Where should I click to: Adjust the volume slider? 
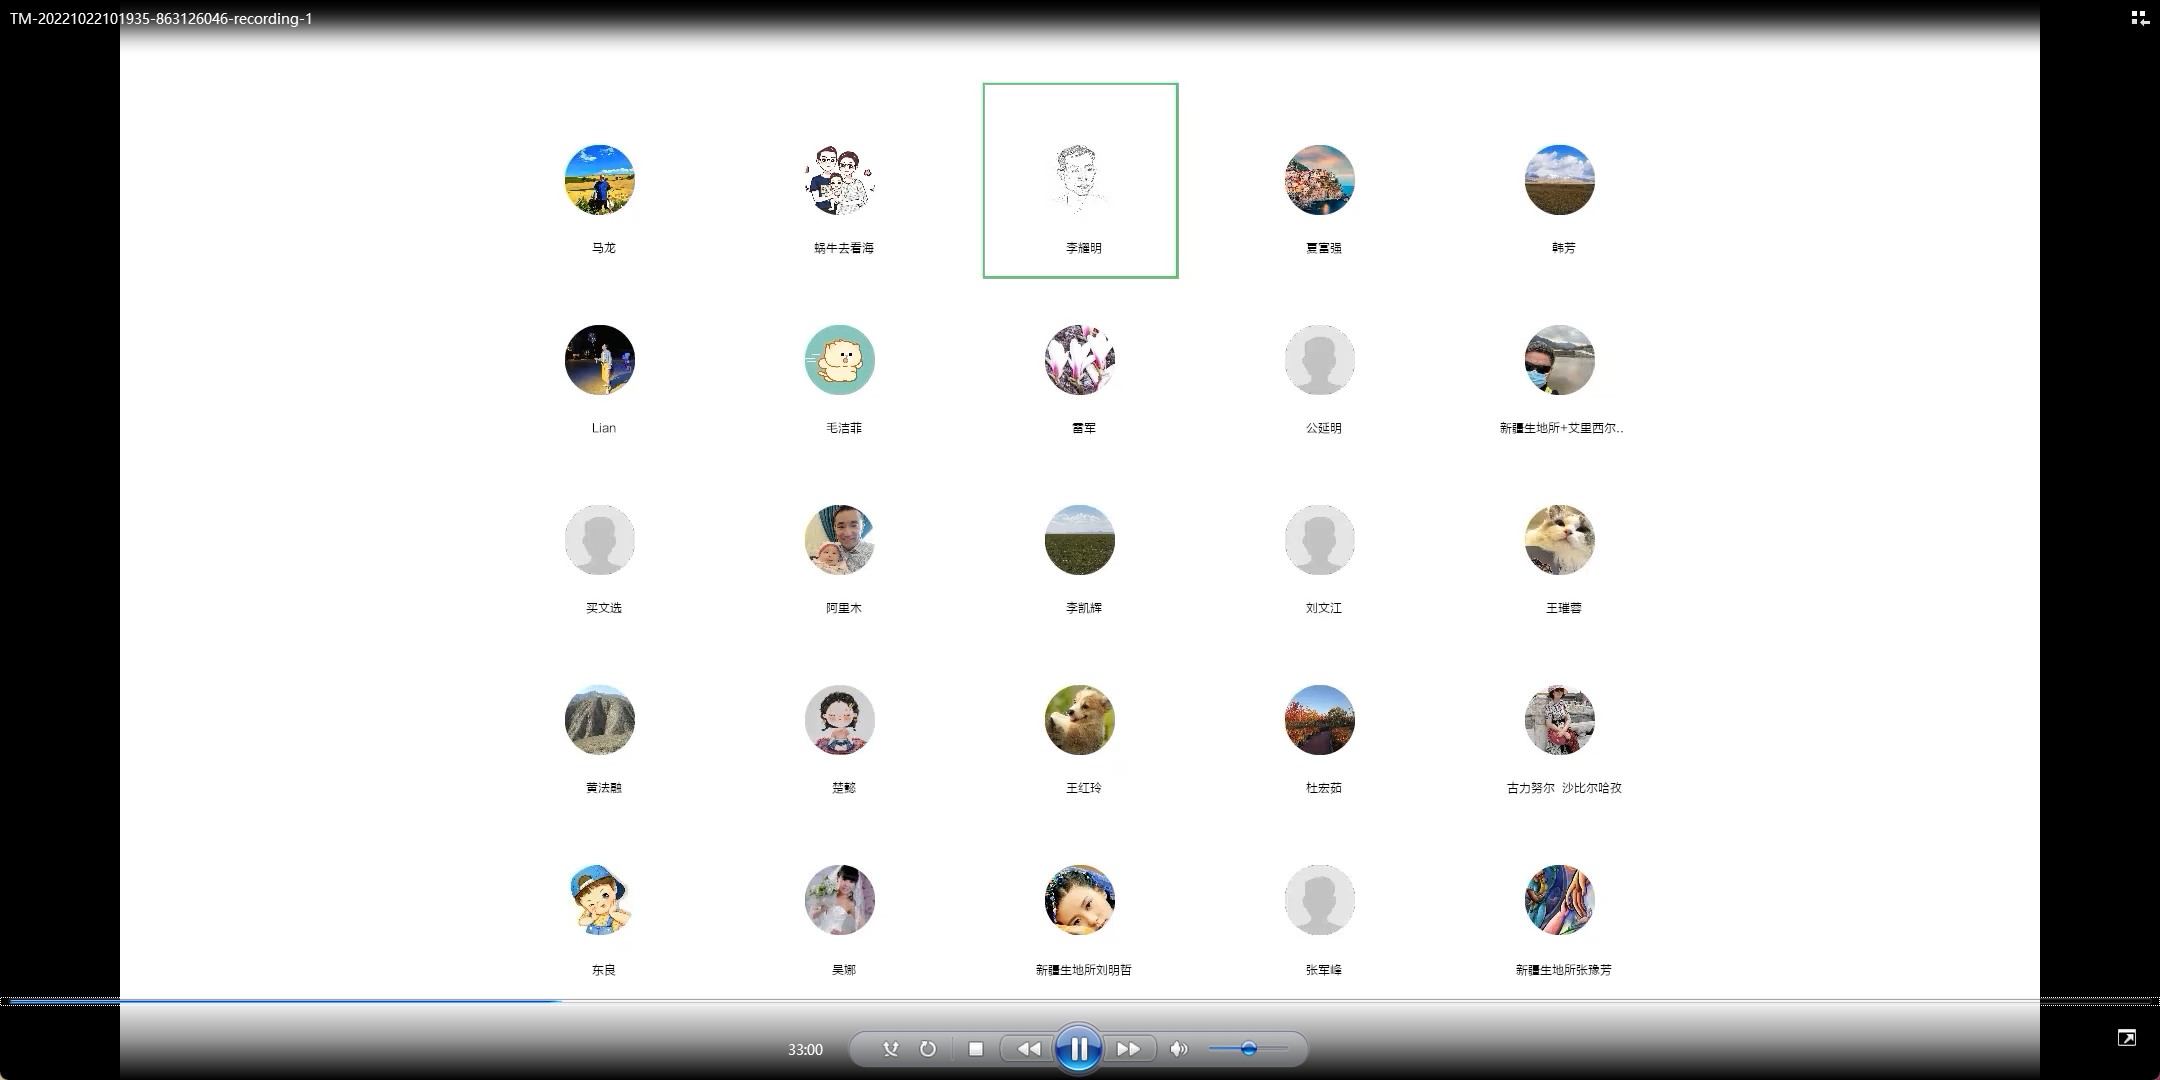coord(1248,1049)
